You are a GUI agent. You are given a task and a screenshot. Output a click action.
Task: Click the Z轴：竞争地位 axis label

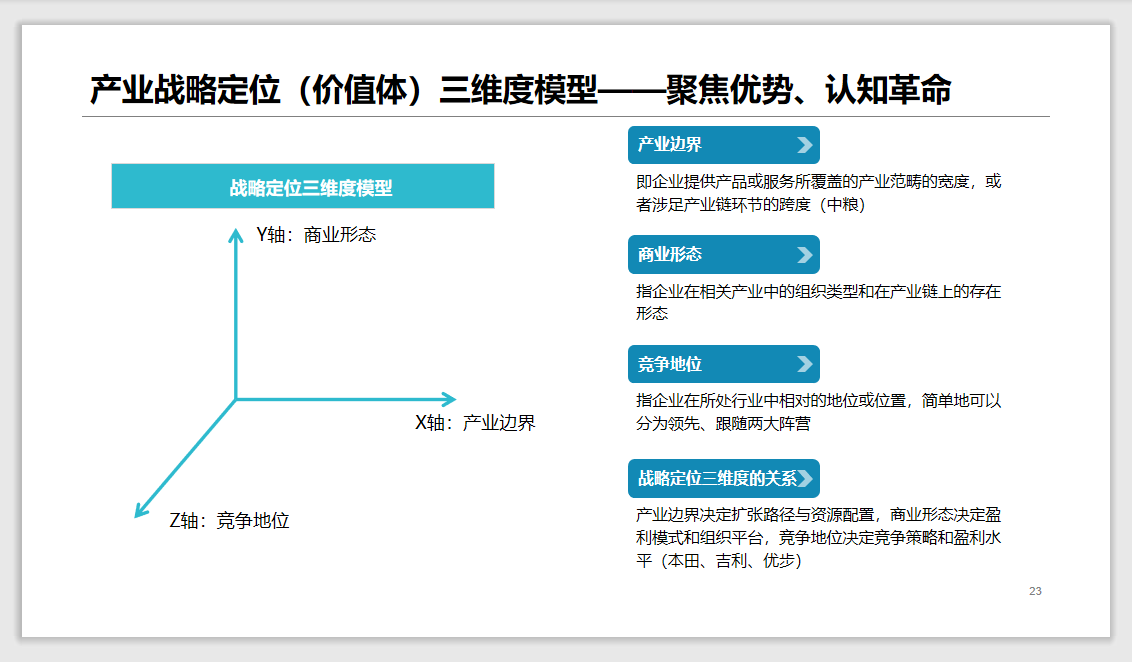[x=229, y=521]
